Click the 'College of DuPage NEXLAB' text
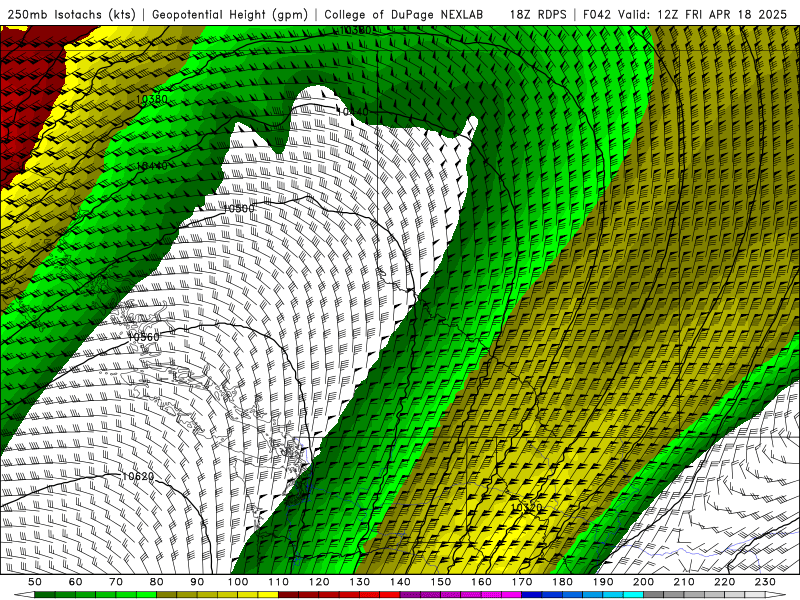800x600 pixels. pyautogui.click(x=404, y=14)
